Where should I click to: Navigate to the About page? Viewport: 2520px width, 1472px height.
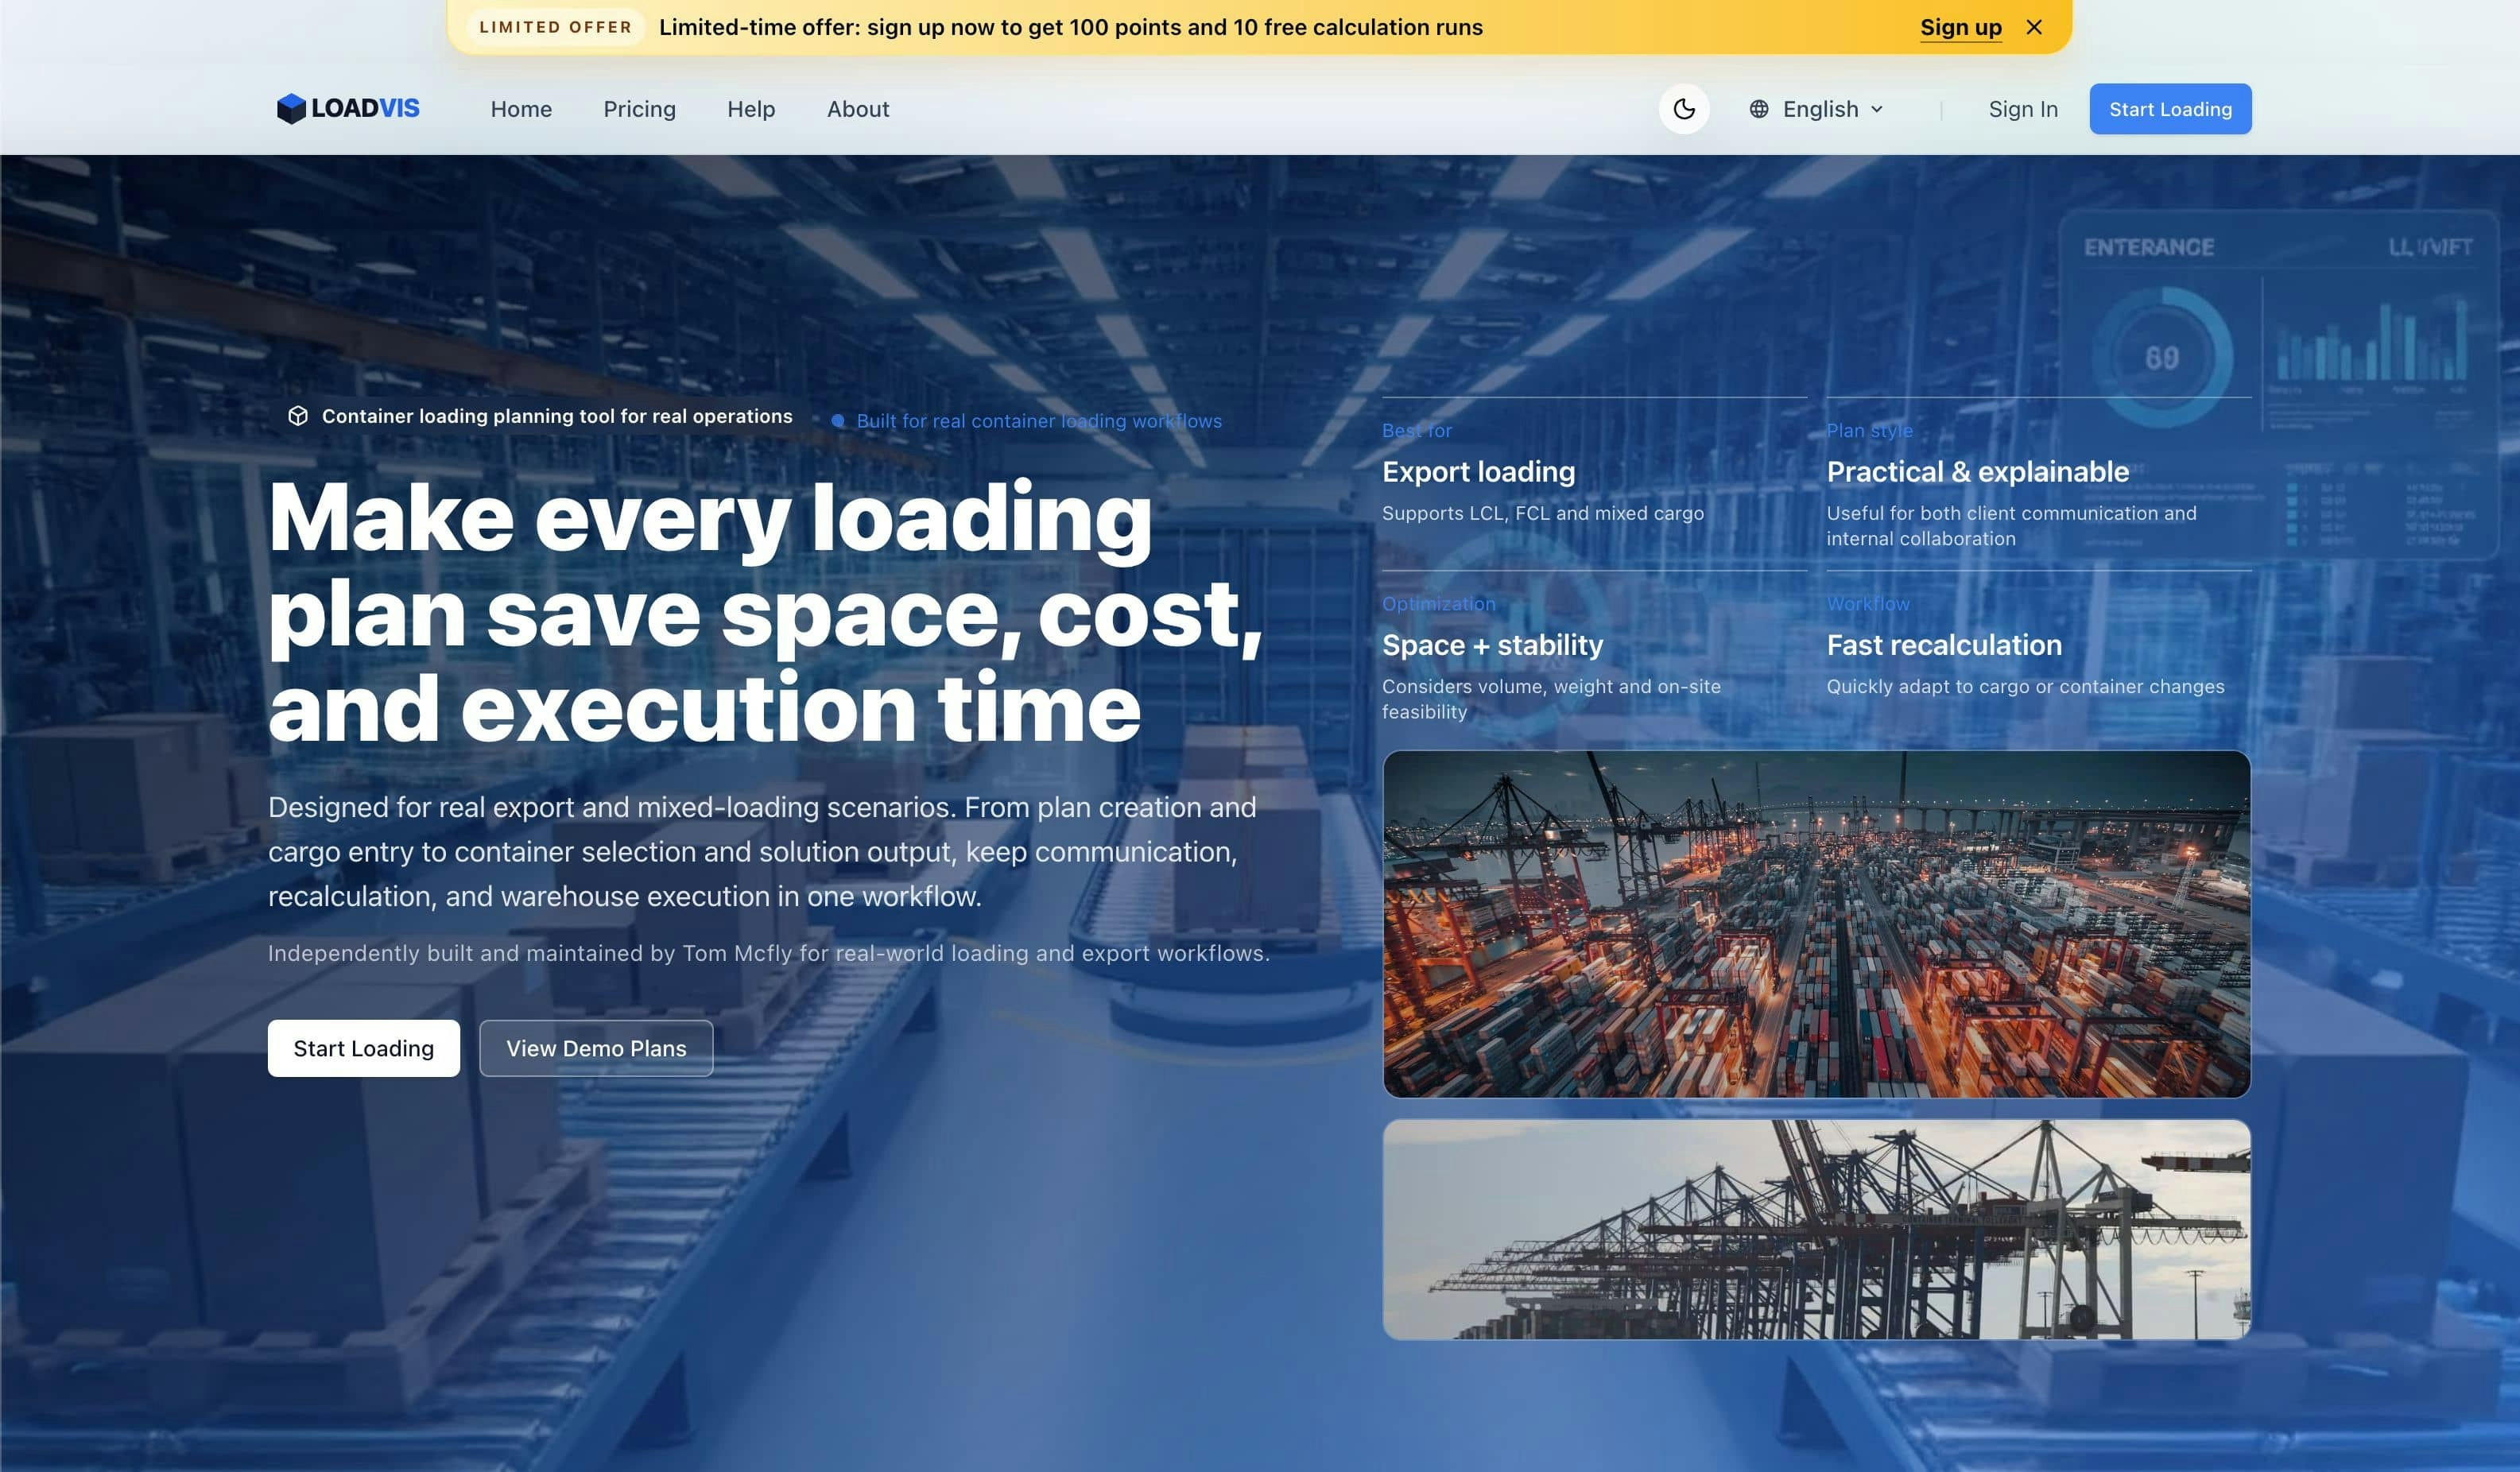[857, 108]
